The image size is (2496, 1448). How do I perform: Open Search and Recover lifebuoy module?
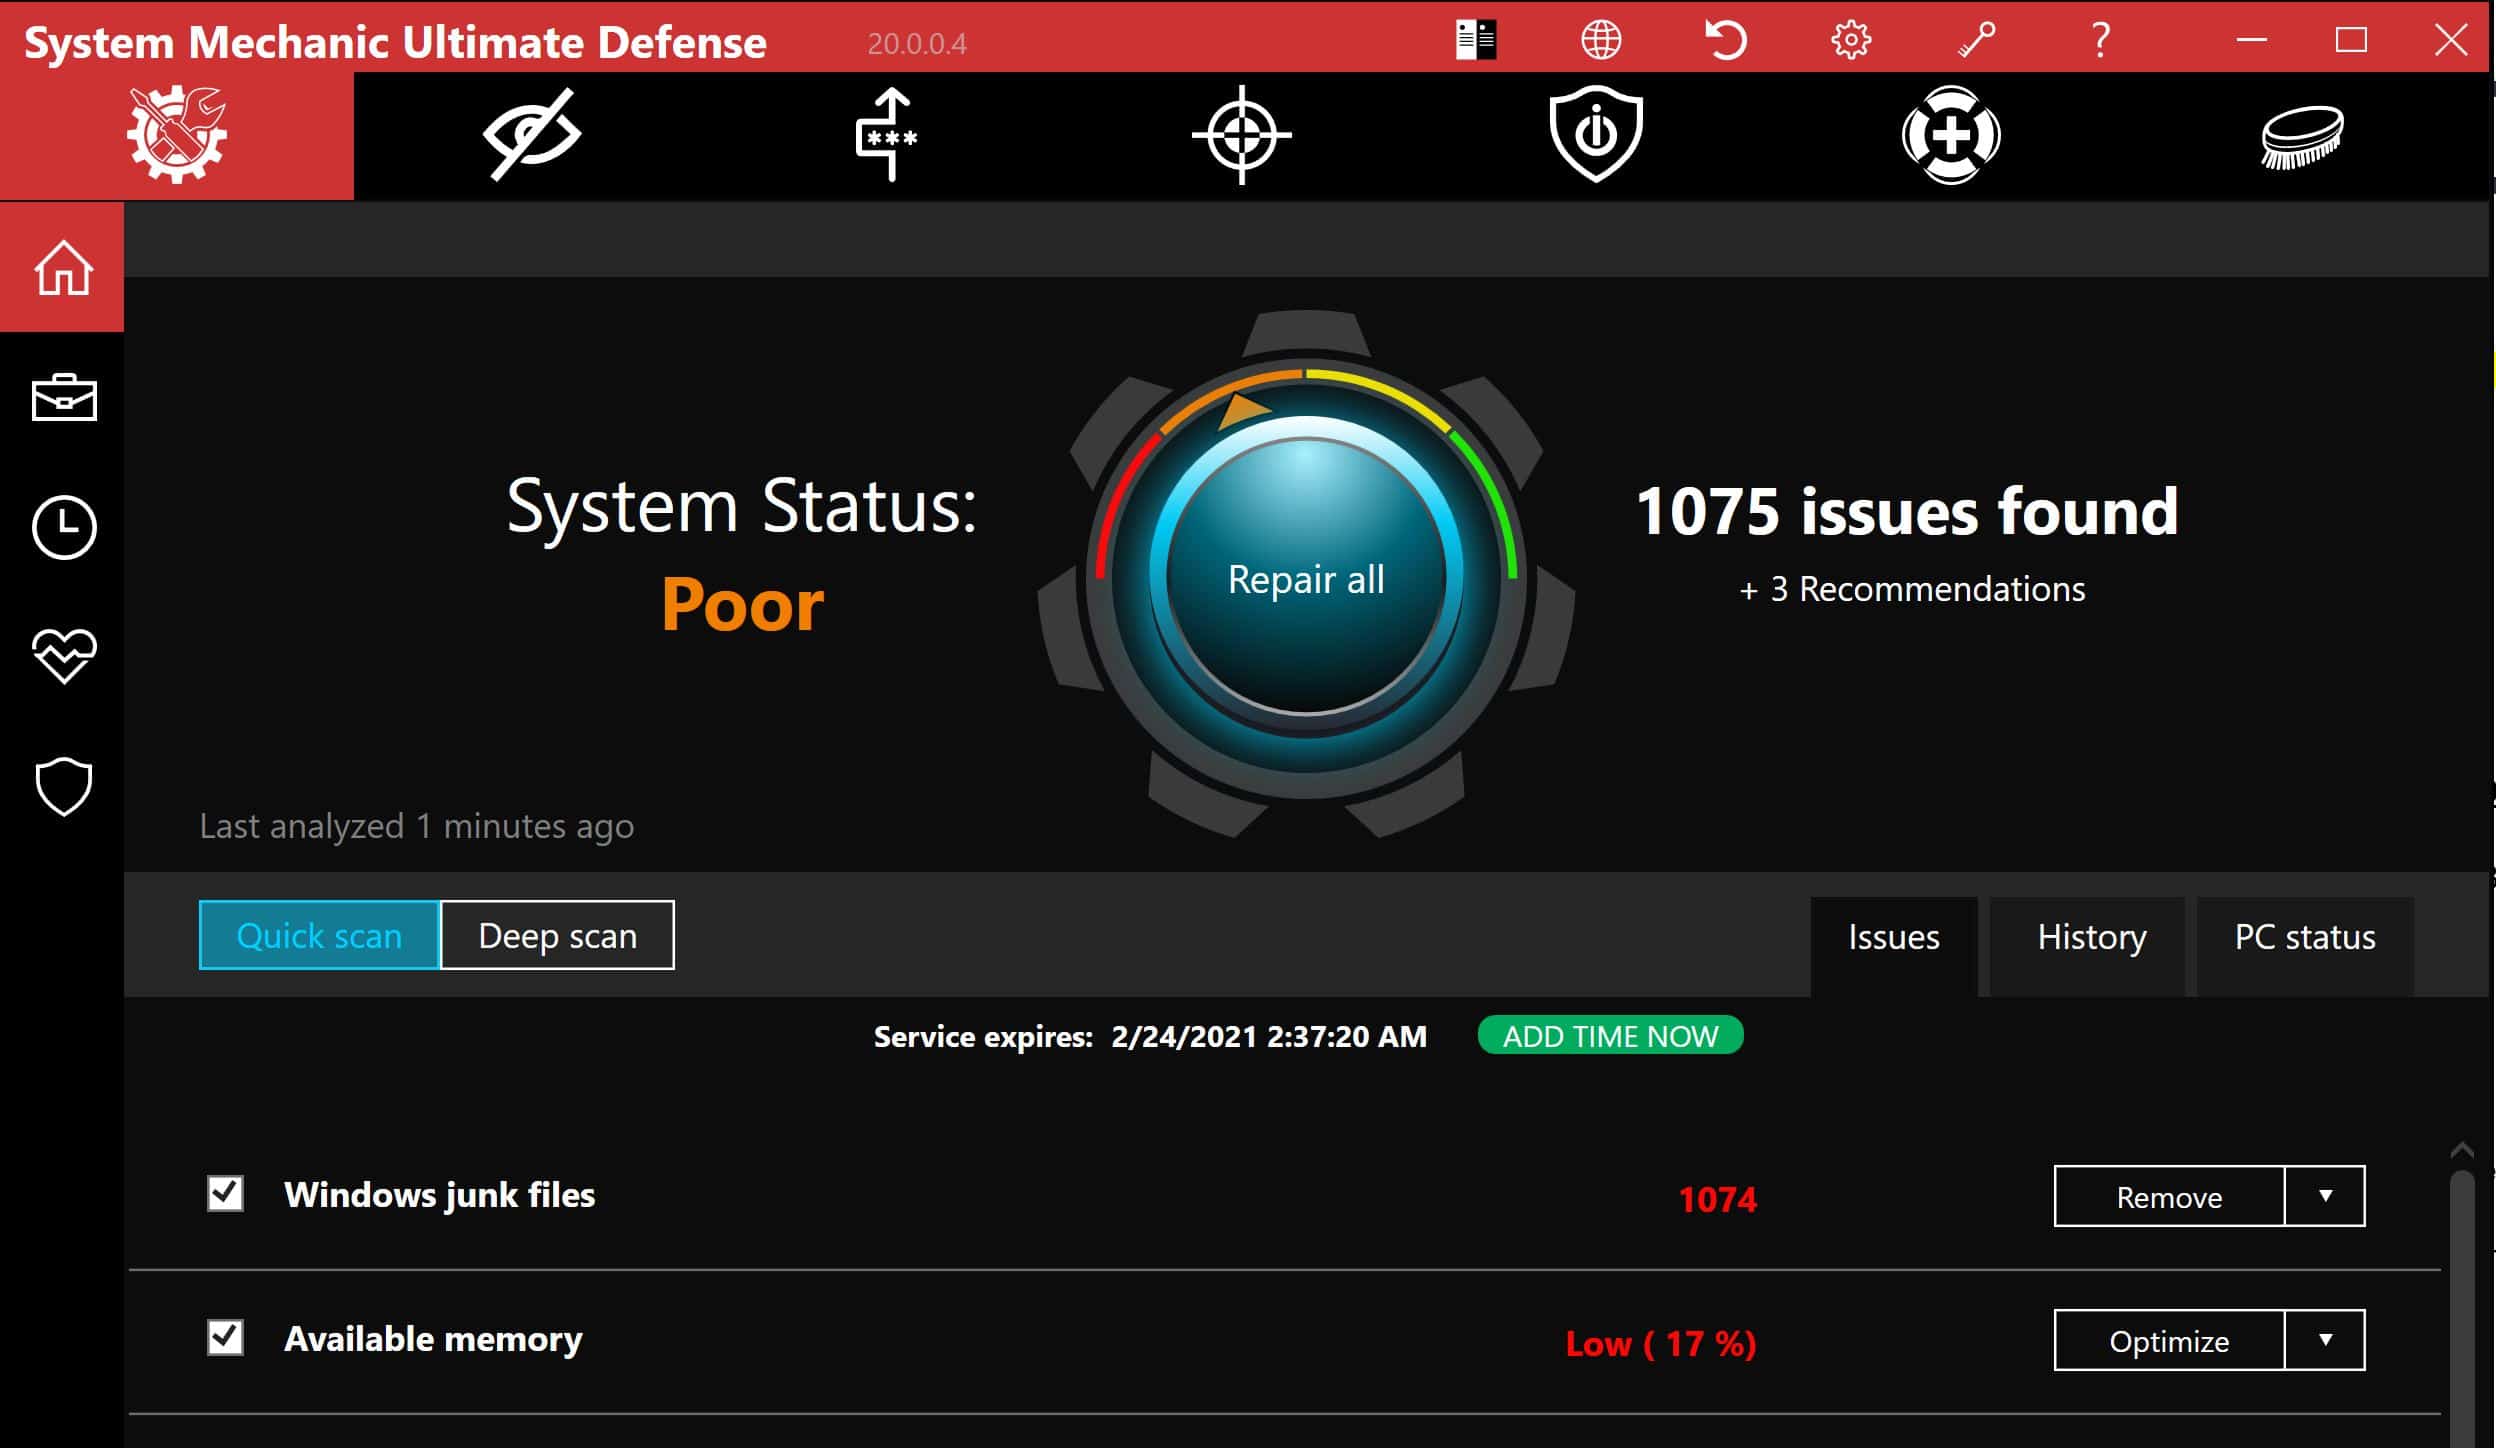pos(1950,135)
